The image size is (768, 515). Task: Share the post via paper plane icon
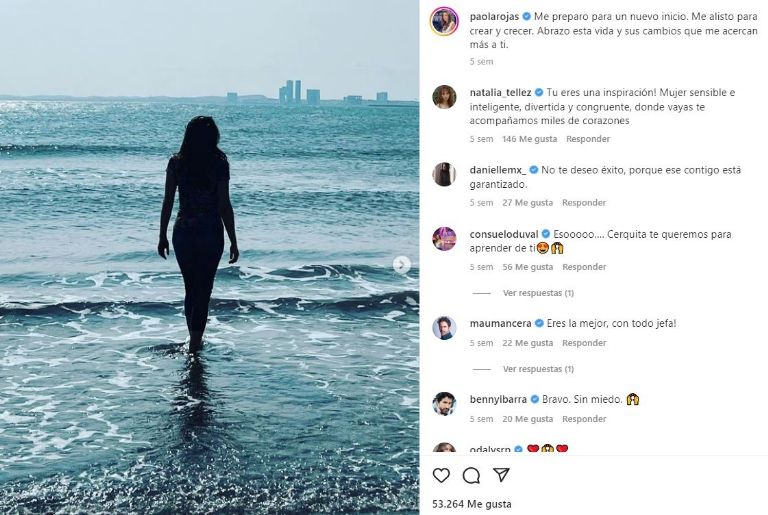pos(501,475)
